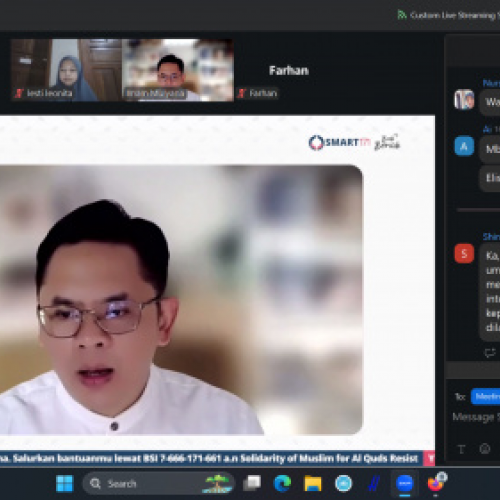Screen dimensions: 500x500
Task: Click the blue 'A' chat avatar
Action: pyautogui.click(x=464, y=146)
